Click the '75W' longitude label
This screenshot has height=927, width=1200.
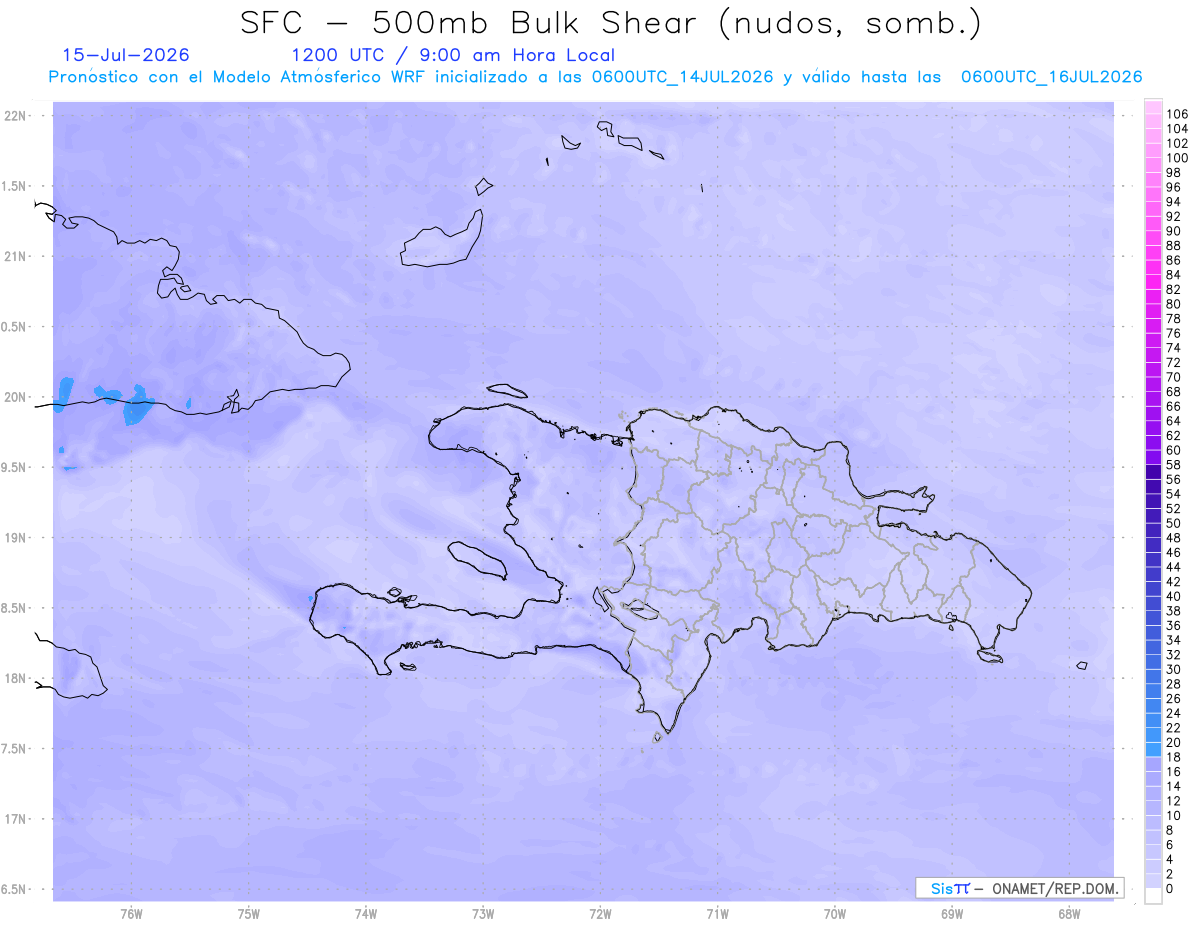(248, 913)
